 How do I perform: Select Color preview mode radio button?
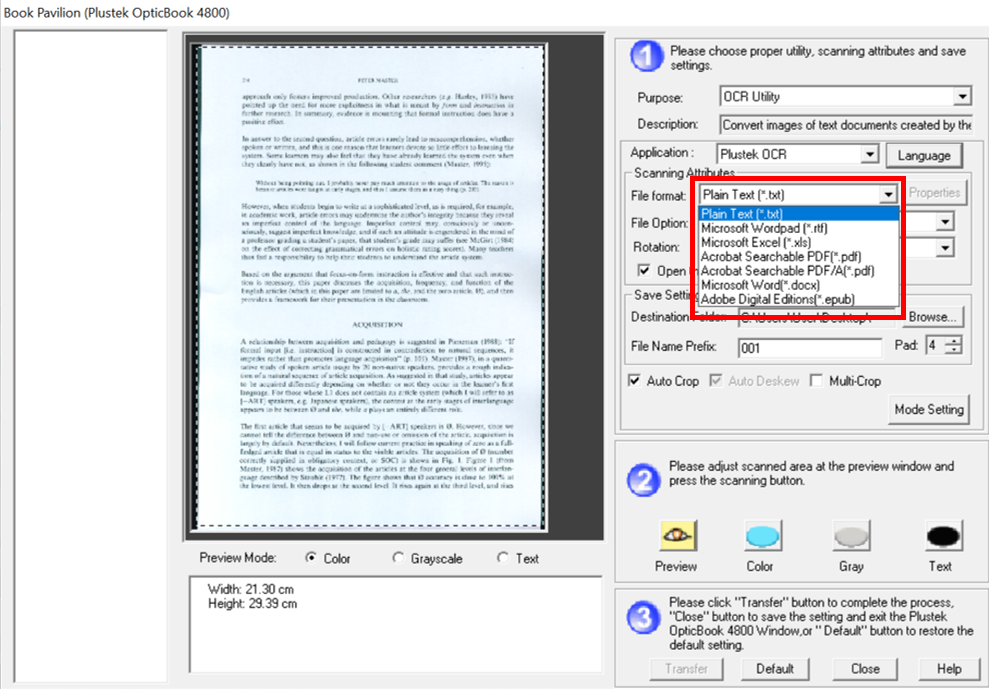coord(311,558)
